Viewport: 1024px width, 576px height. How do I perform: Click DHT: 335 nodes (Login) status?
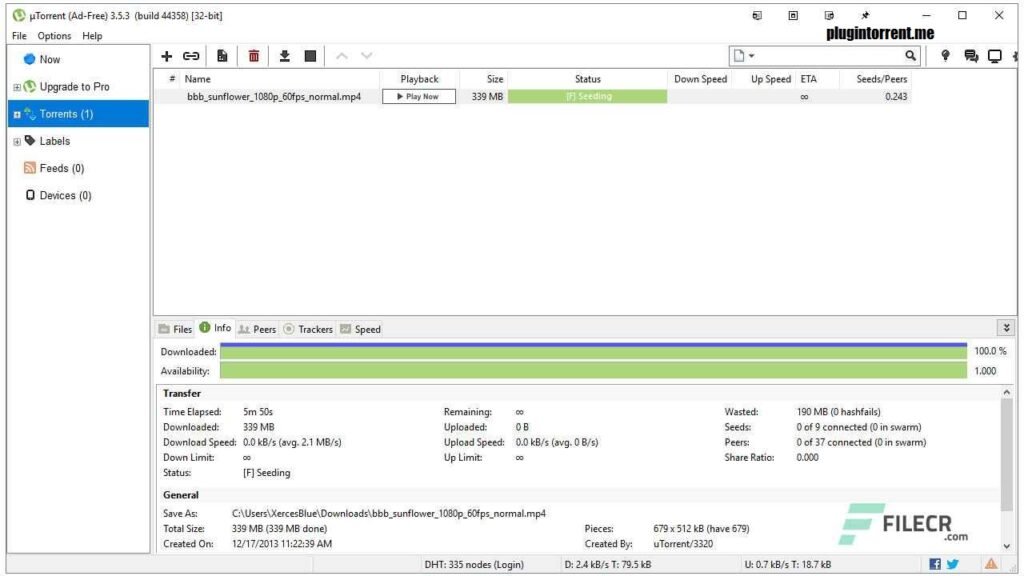click(x=474, y=564)
